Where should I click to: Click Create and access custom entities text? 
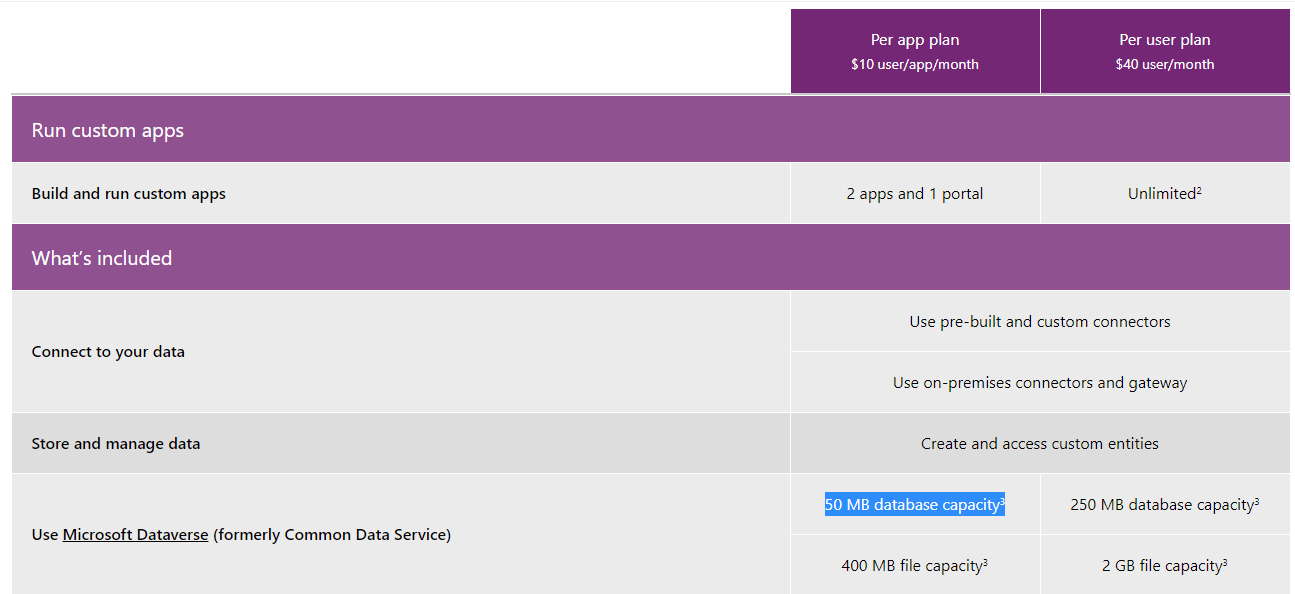pyautogui.click(x=1040, y=444)
